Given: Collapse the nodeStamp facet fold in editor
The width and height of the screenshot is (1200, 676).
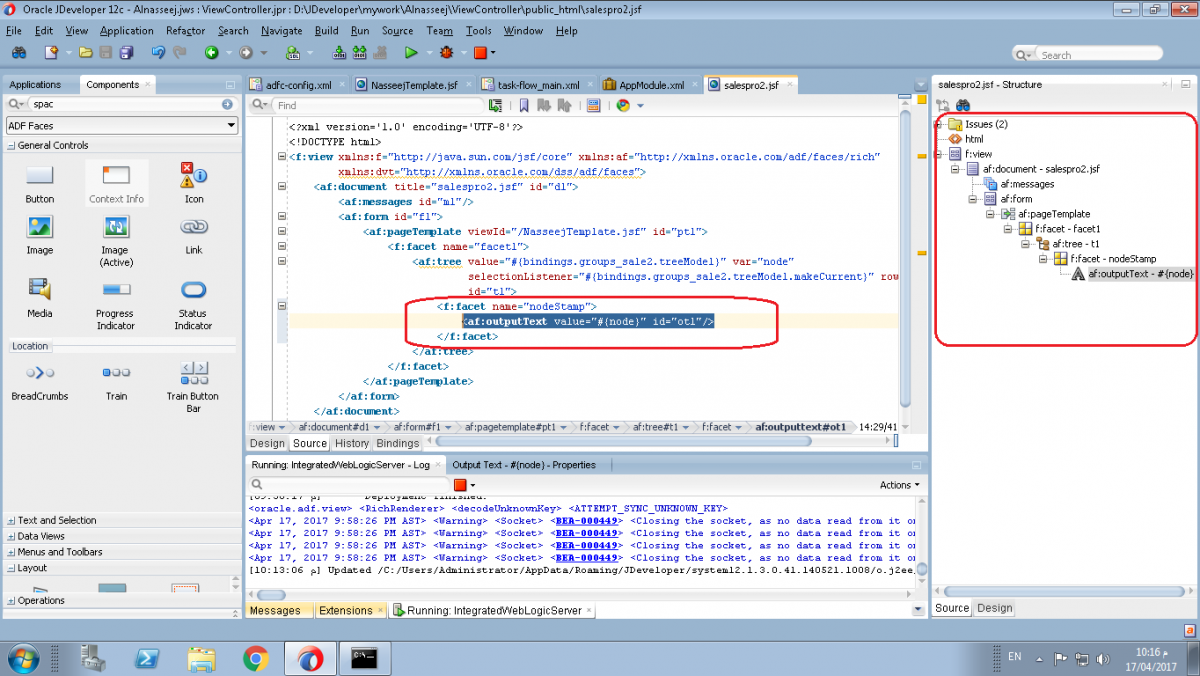Looking at the screenshot, I should [282, 306].
